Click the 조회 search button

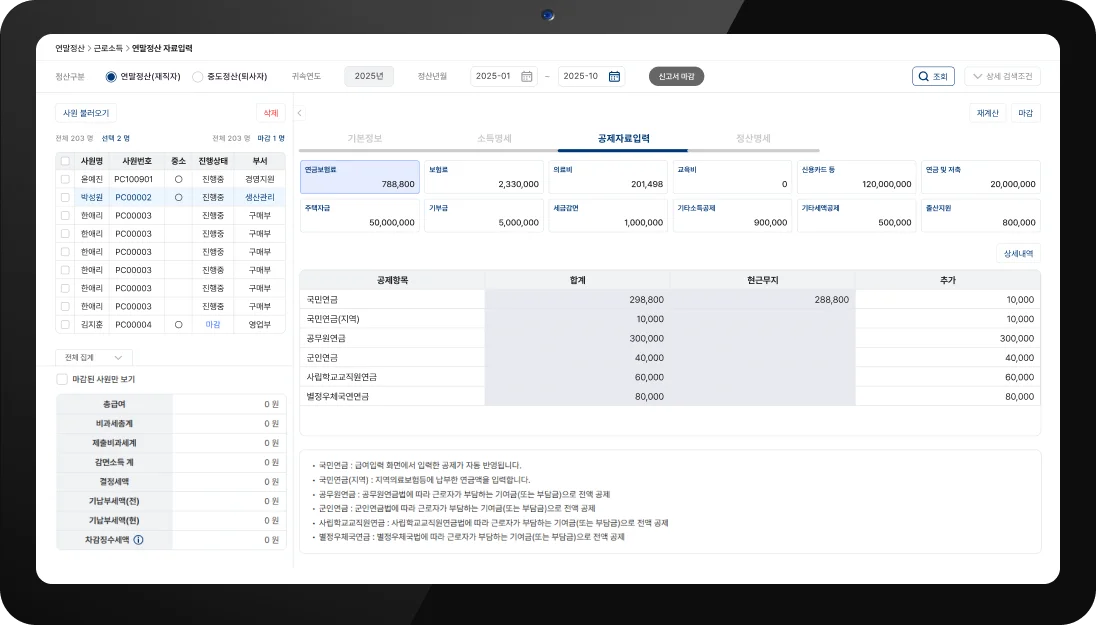click(933, 76)
